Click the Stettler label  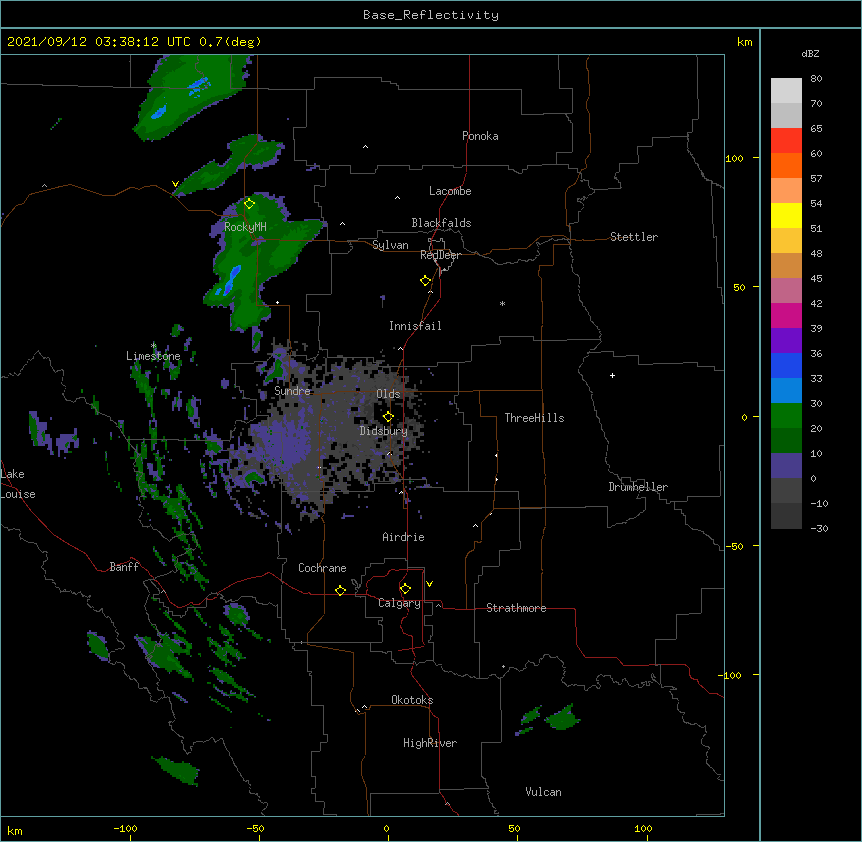point(634,237)
